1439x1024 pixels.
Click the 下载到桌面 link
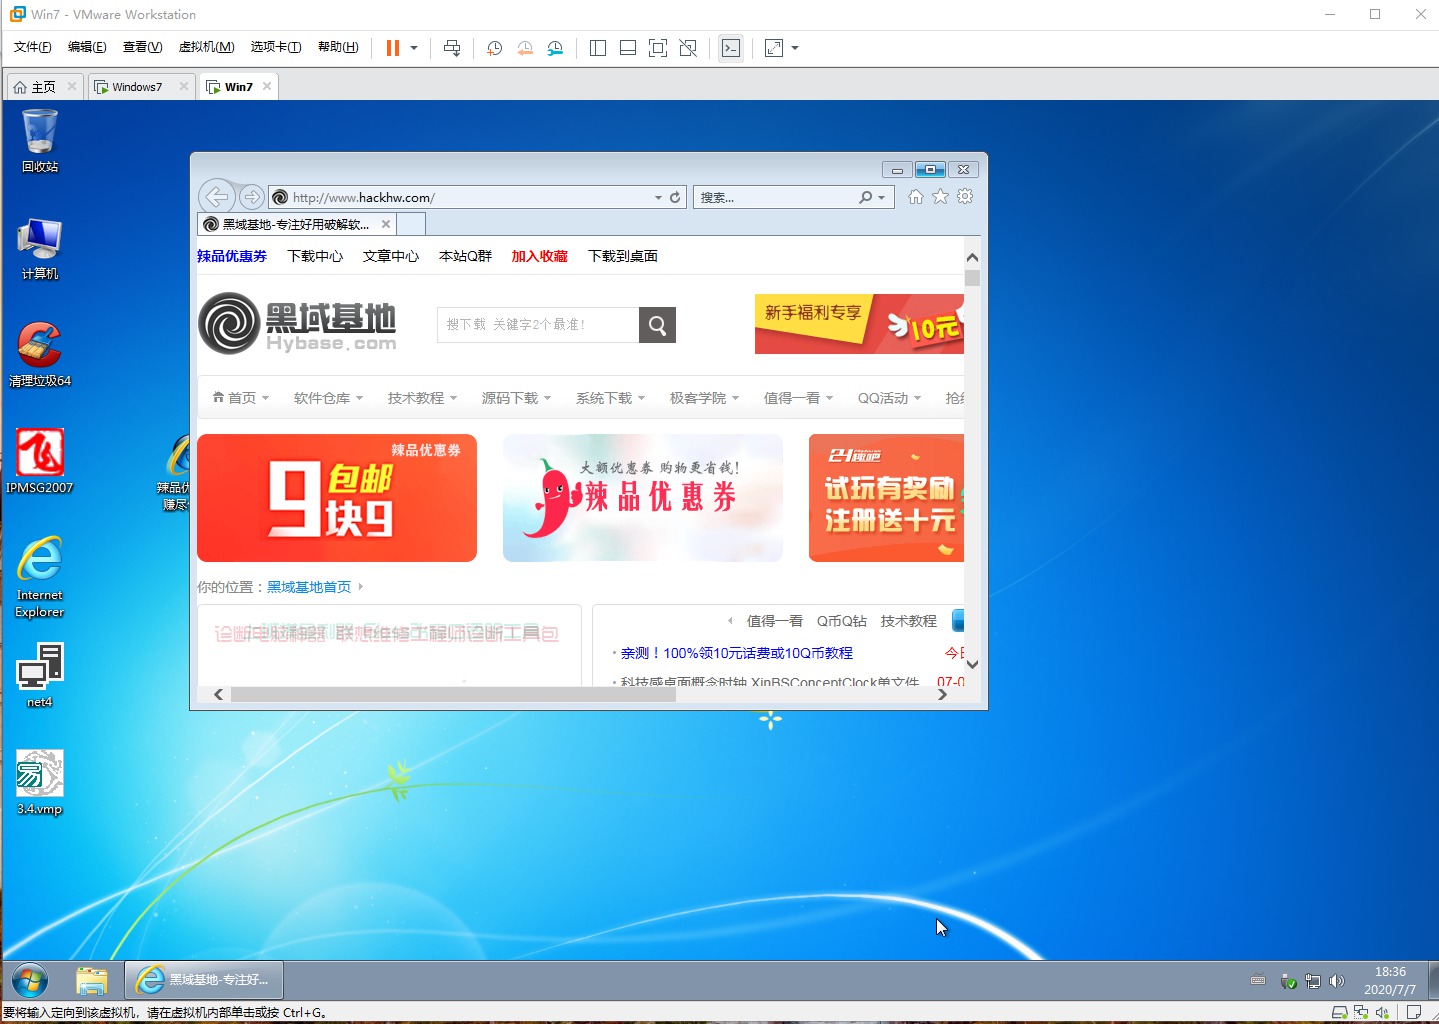[623, 256]
